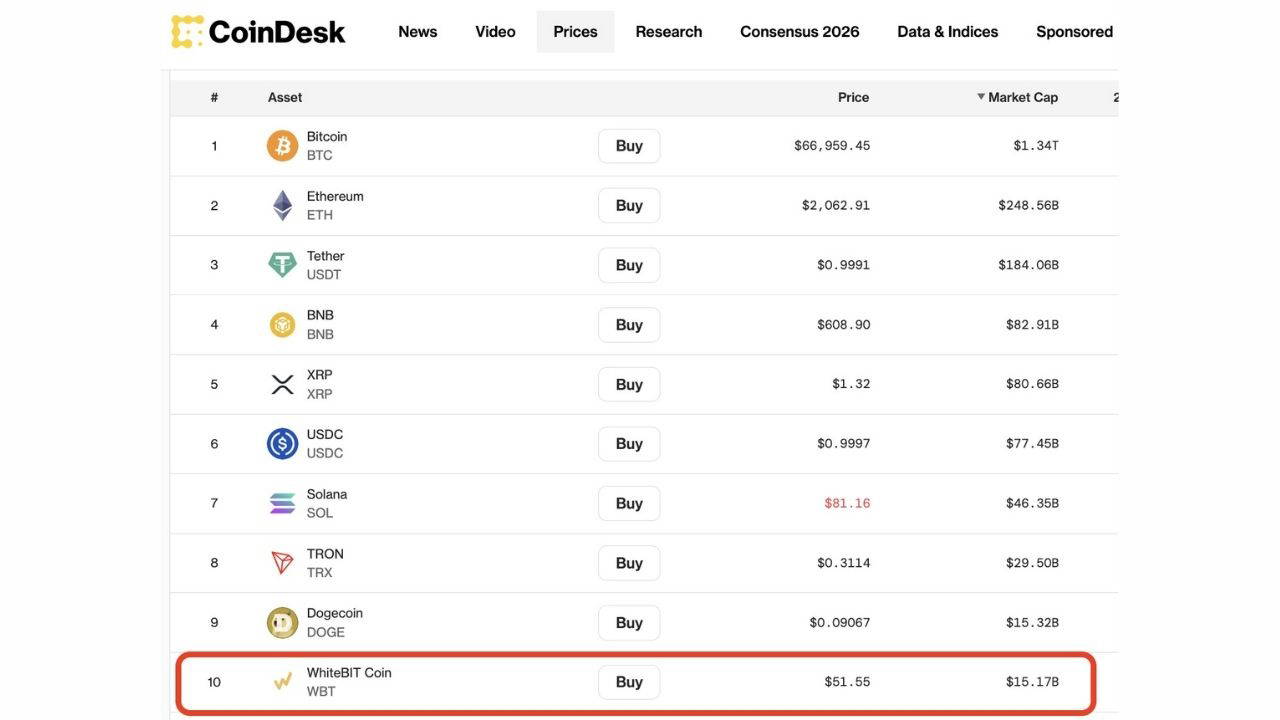Select the Dogecoin DOGE logo icon
This screenshot has width=1280, height=720.
pyautogui.click(x=281, y=620)
